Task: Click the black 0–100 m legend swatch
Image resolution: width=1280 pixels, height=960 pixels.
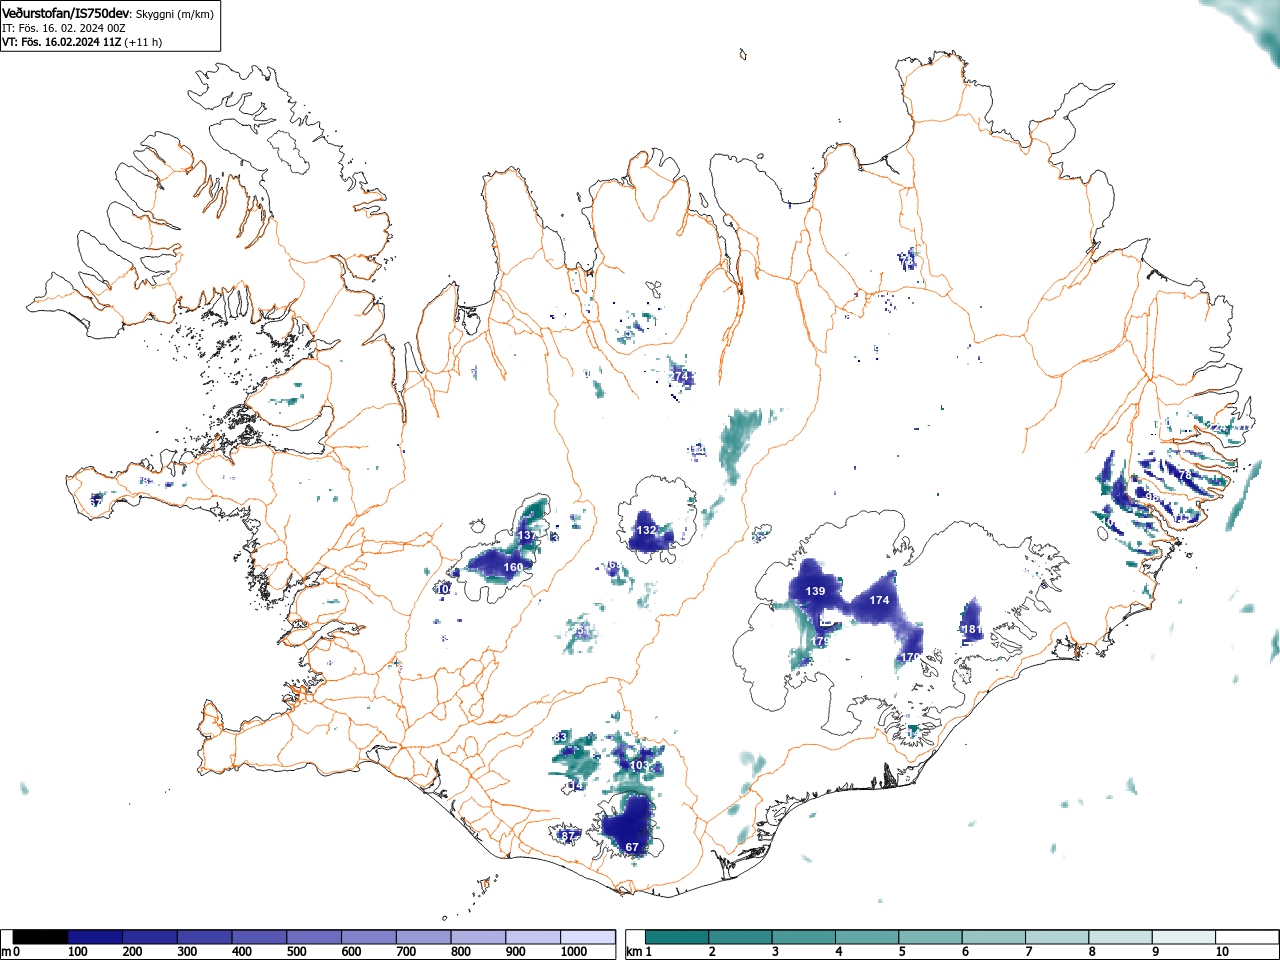Action: pyautogui.click(x=41, y=937)
